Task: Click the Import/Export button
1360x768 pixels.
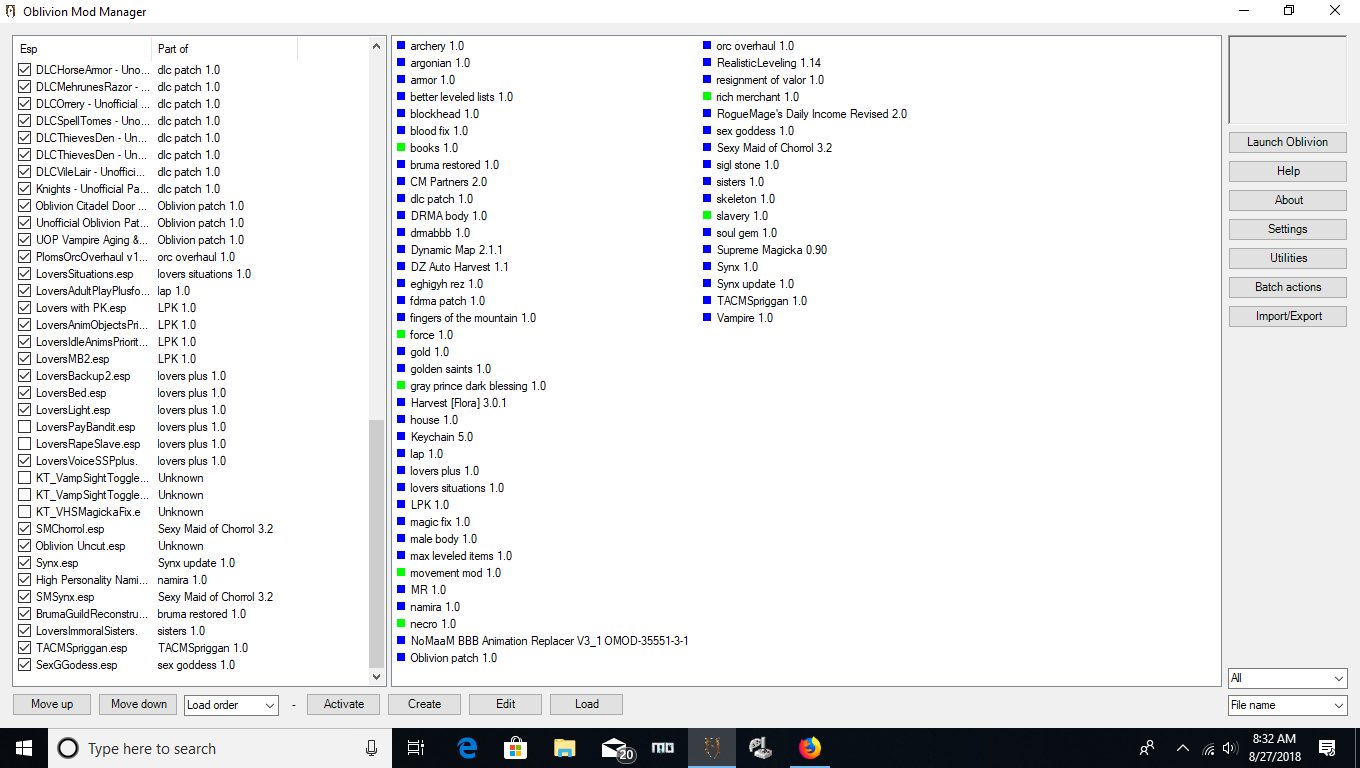Action: pos(1287,316)
